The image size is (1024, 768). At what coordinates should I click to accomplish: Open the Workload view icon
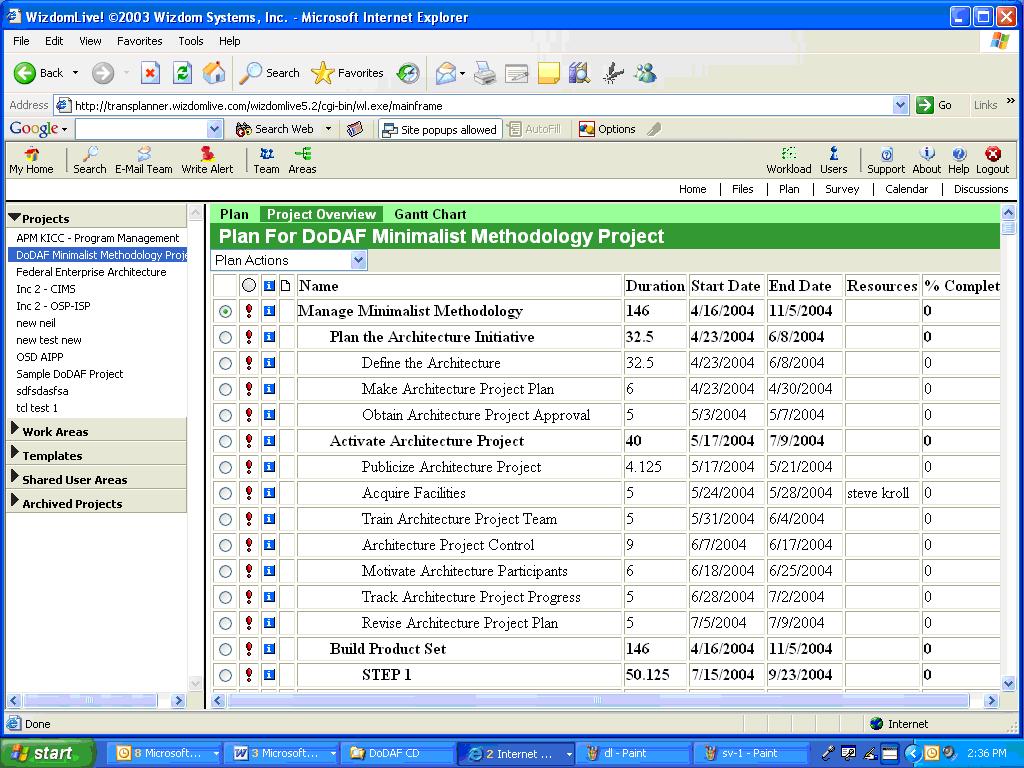788,160
